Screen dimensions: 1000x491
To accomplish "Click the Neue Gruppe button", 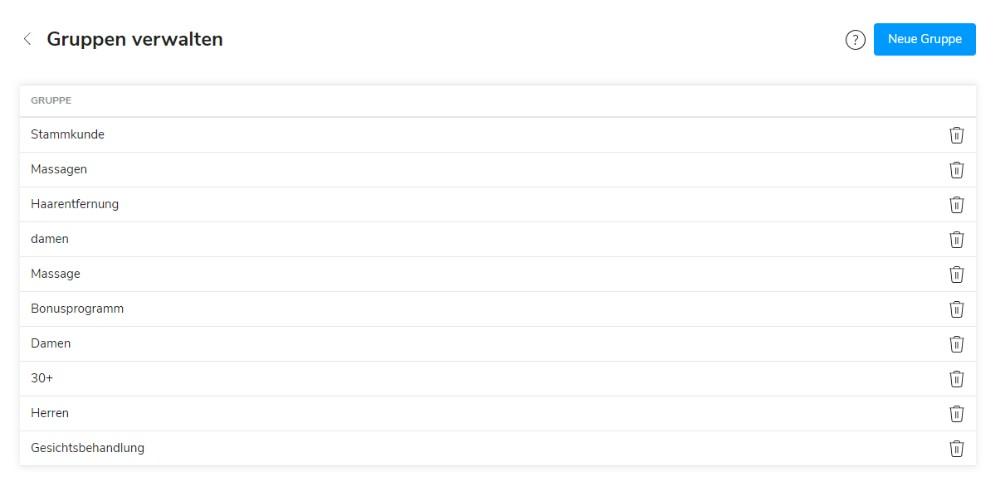I will pos(924,40).
